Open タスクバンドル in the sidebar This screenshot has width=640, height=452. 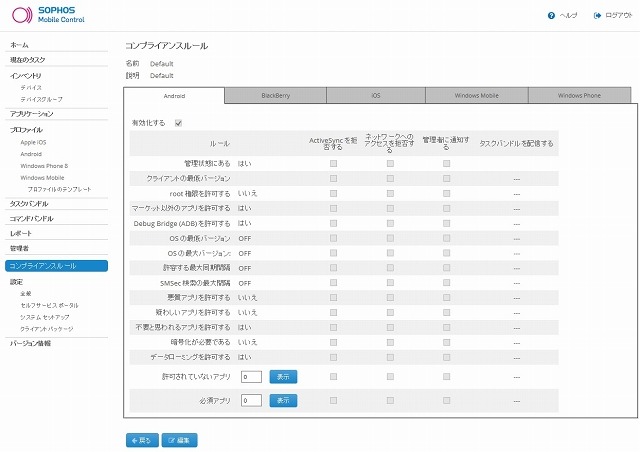coord(29,204)
